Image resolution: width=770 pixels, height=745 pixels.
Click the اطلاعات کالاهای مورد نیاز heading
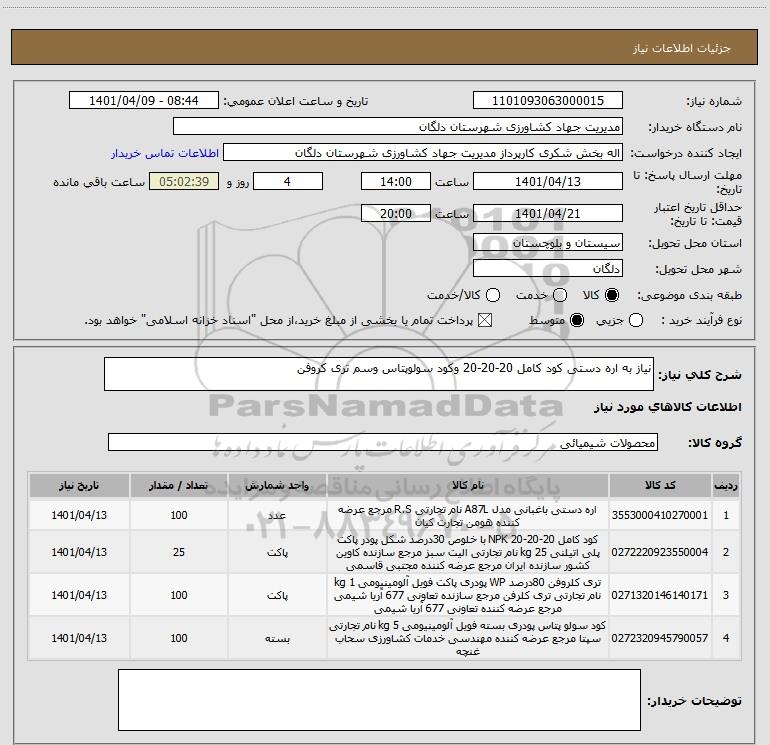(x=667, y=407)
